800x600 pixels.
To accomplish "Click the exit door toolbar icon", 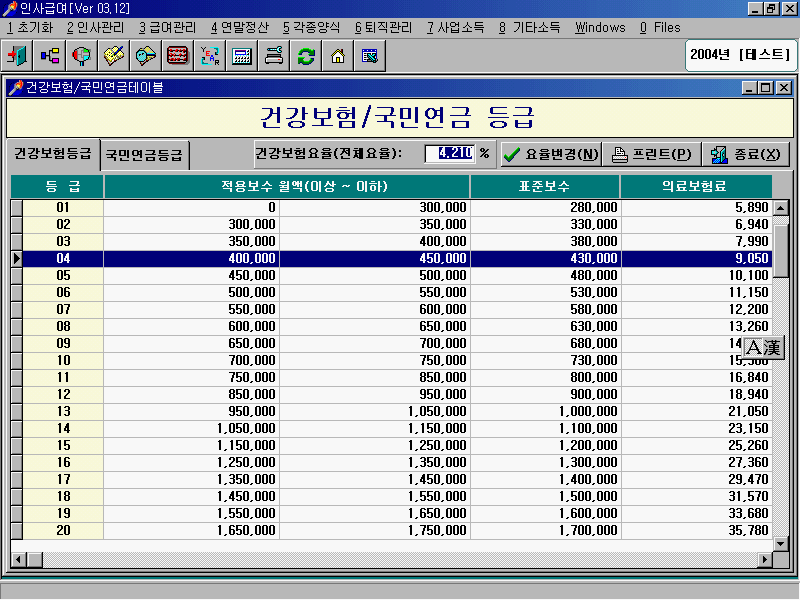I will 17,56.
